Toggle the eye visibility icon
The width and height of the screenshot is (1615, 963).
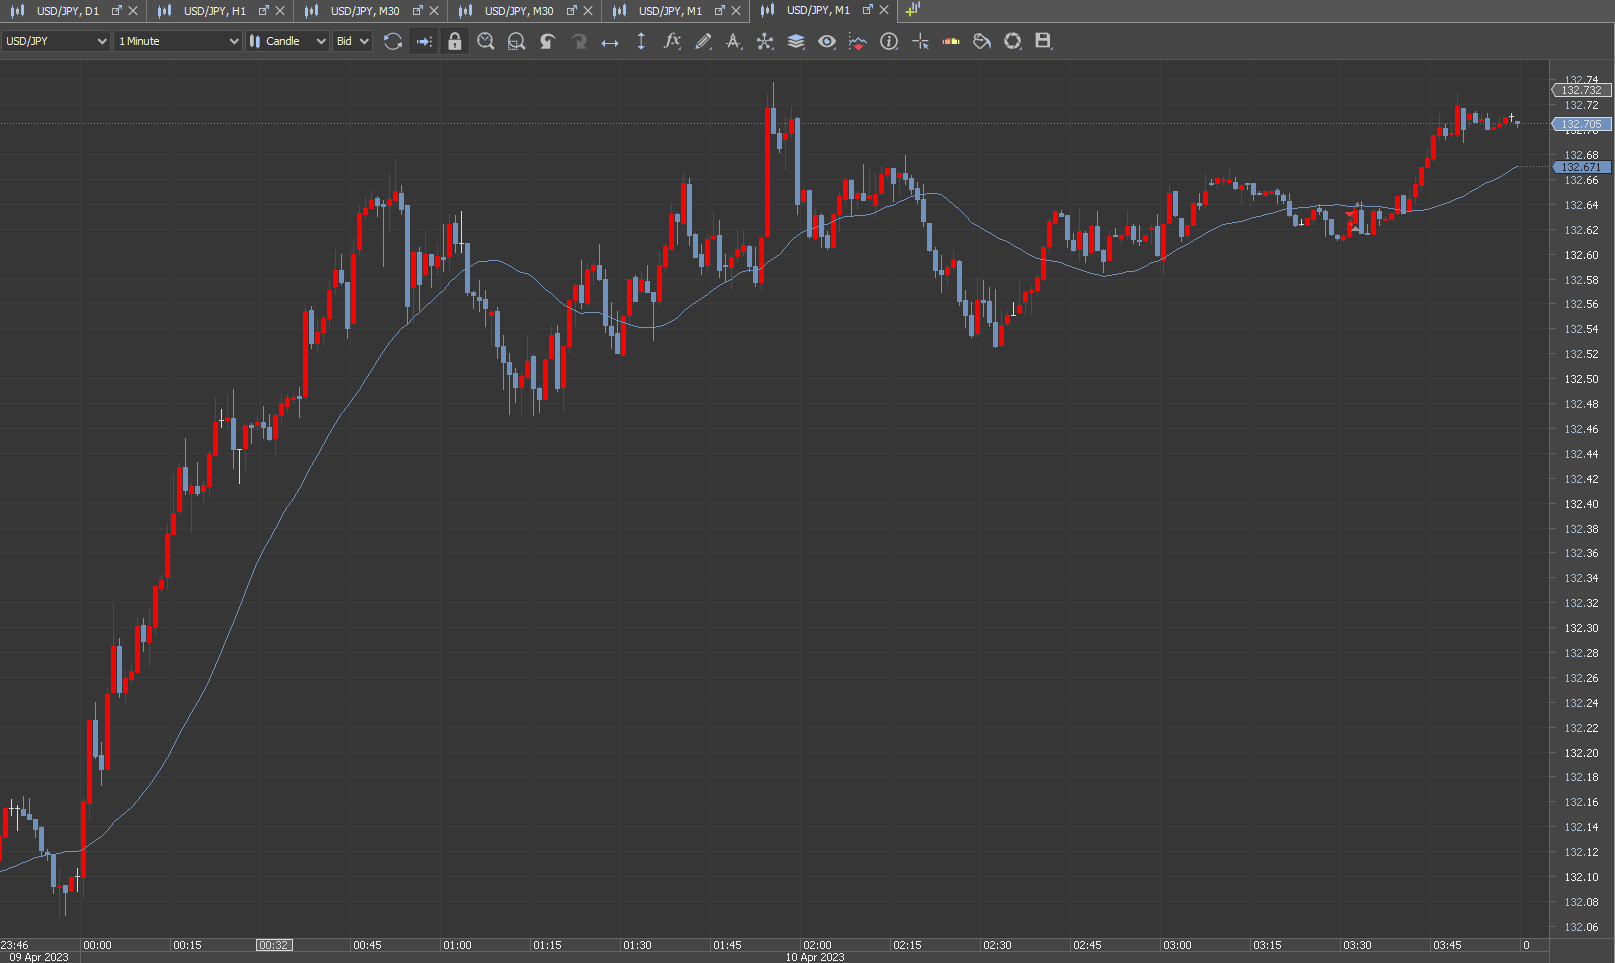pos(827,41)
